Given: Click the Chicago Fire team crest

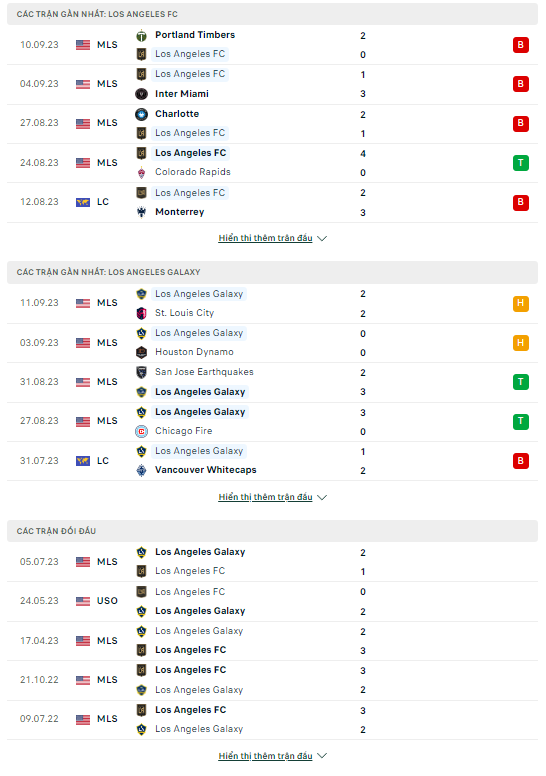Looking at the screenshot, I should [x=142, y=432].
